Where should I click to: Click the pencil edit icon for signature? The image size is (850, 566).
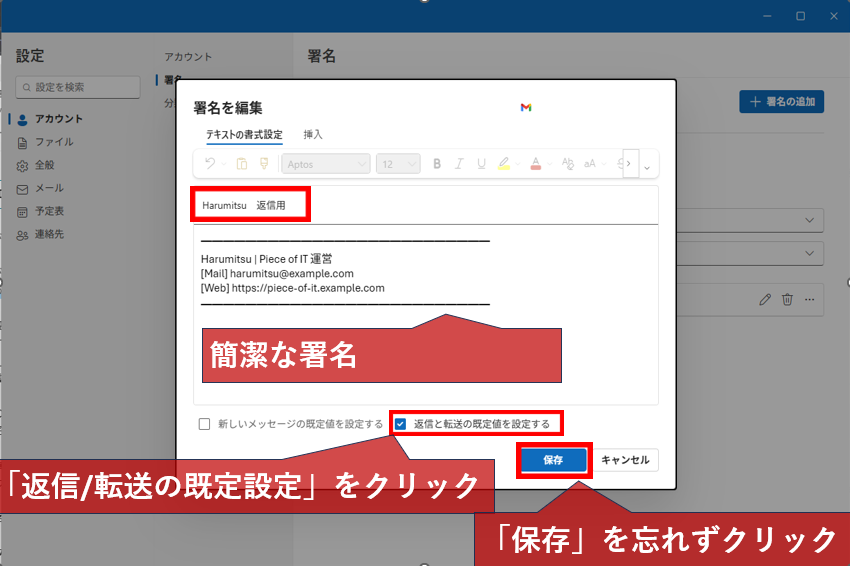click(x=765, y=299)
